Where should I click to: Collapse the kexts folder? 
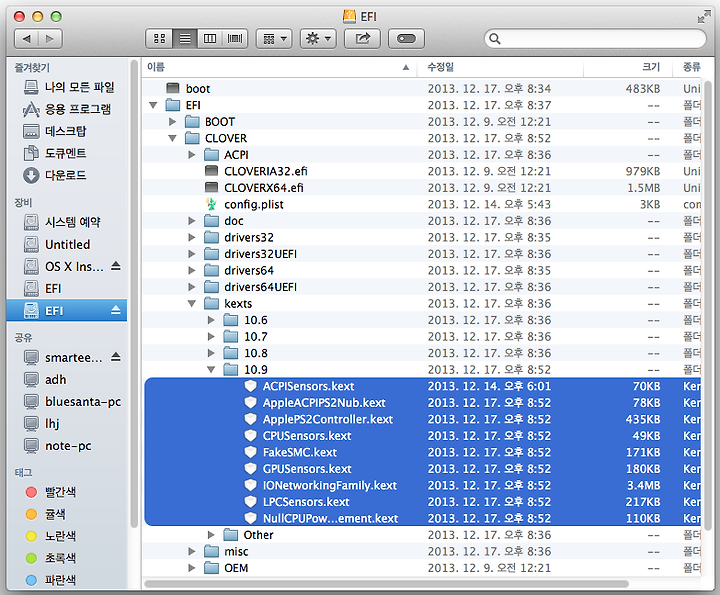click(192, 303)
